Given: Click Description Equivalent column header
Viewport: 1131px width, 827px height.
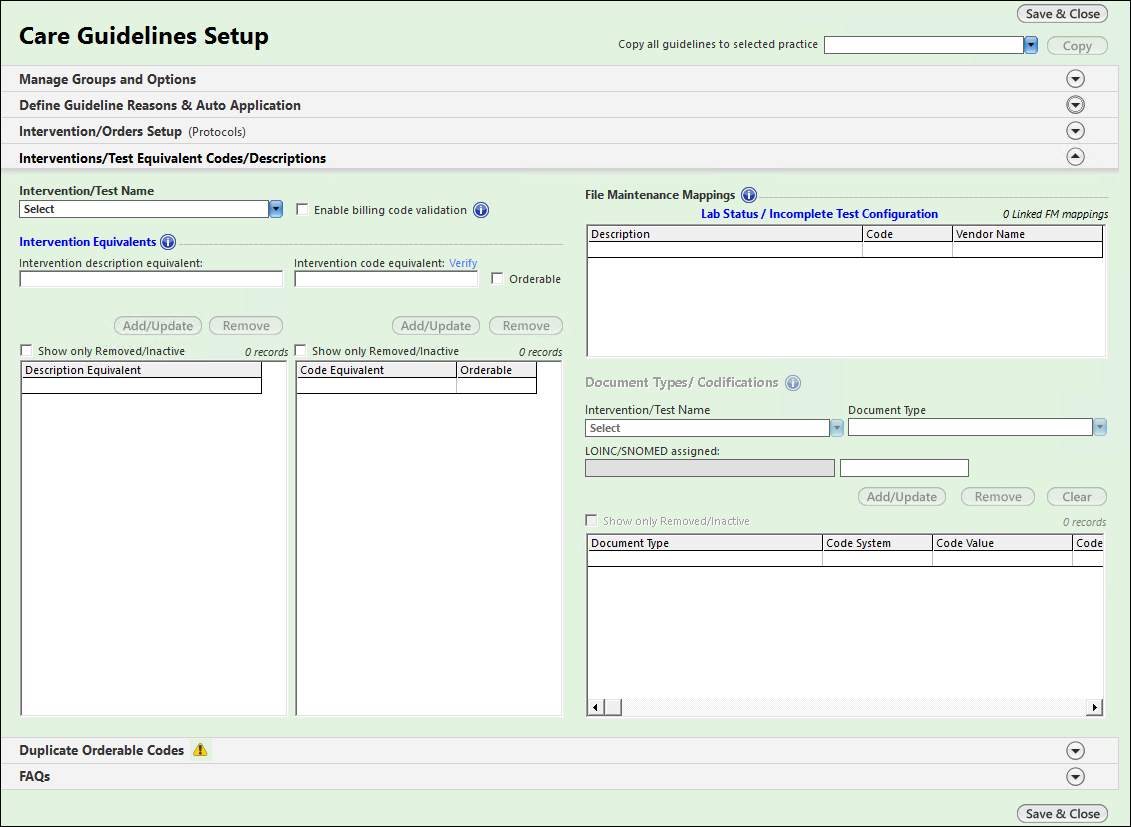Looking at the screenshot, I should pos(141,370).
